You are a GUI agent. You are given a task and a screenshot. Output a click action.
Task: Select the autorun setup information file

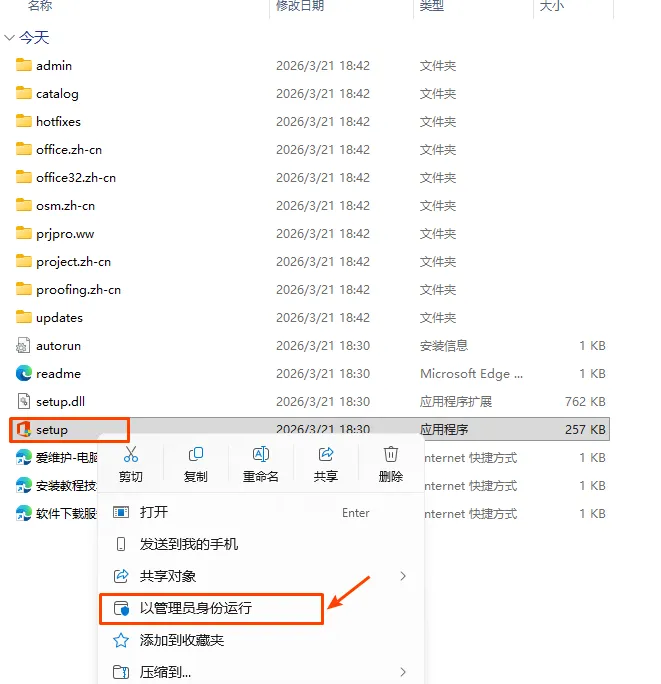click(x=58, y=346)
